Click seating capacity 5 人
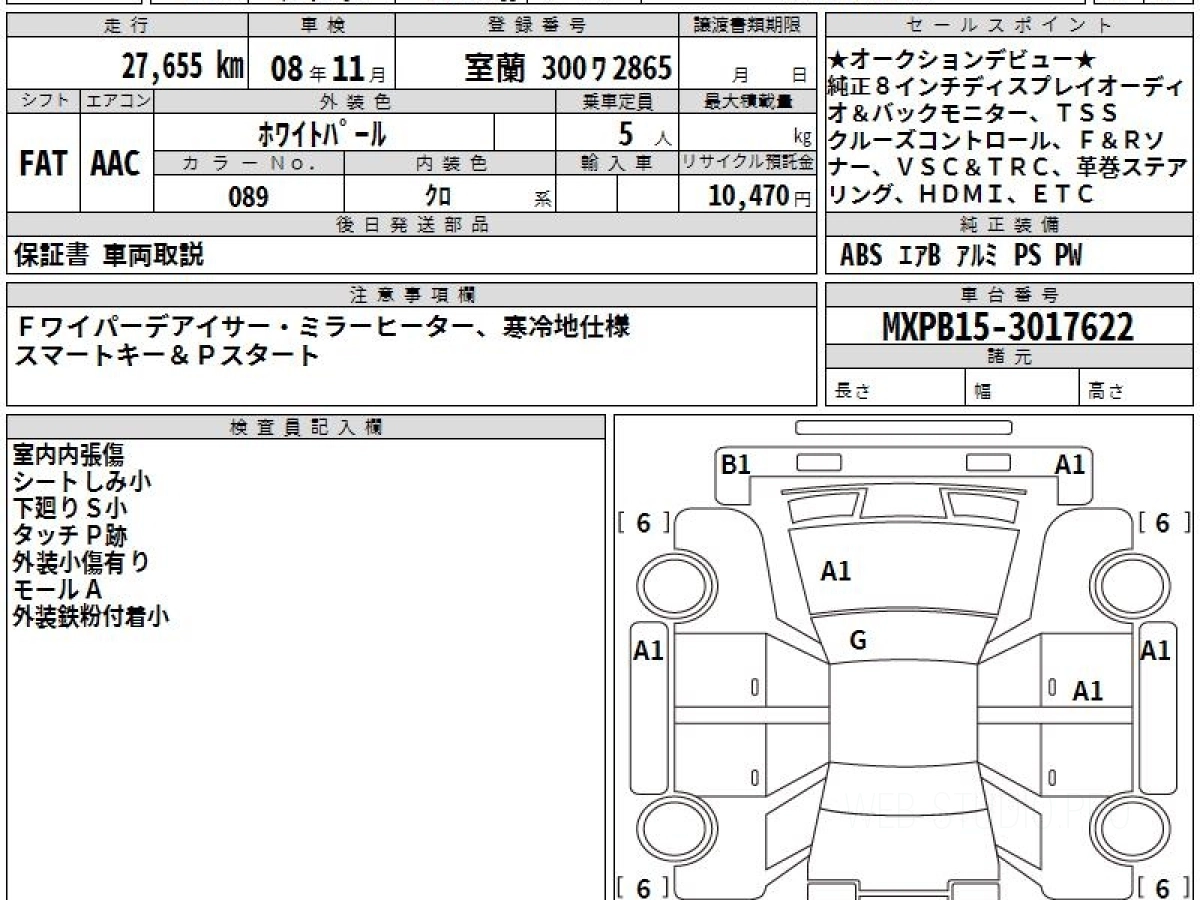The width and height of the screenshot is (1200, 900). coord(644,132)
